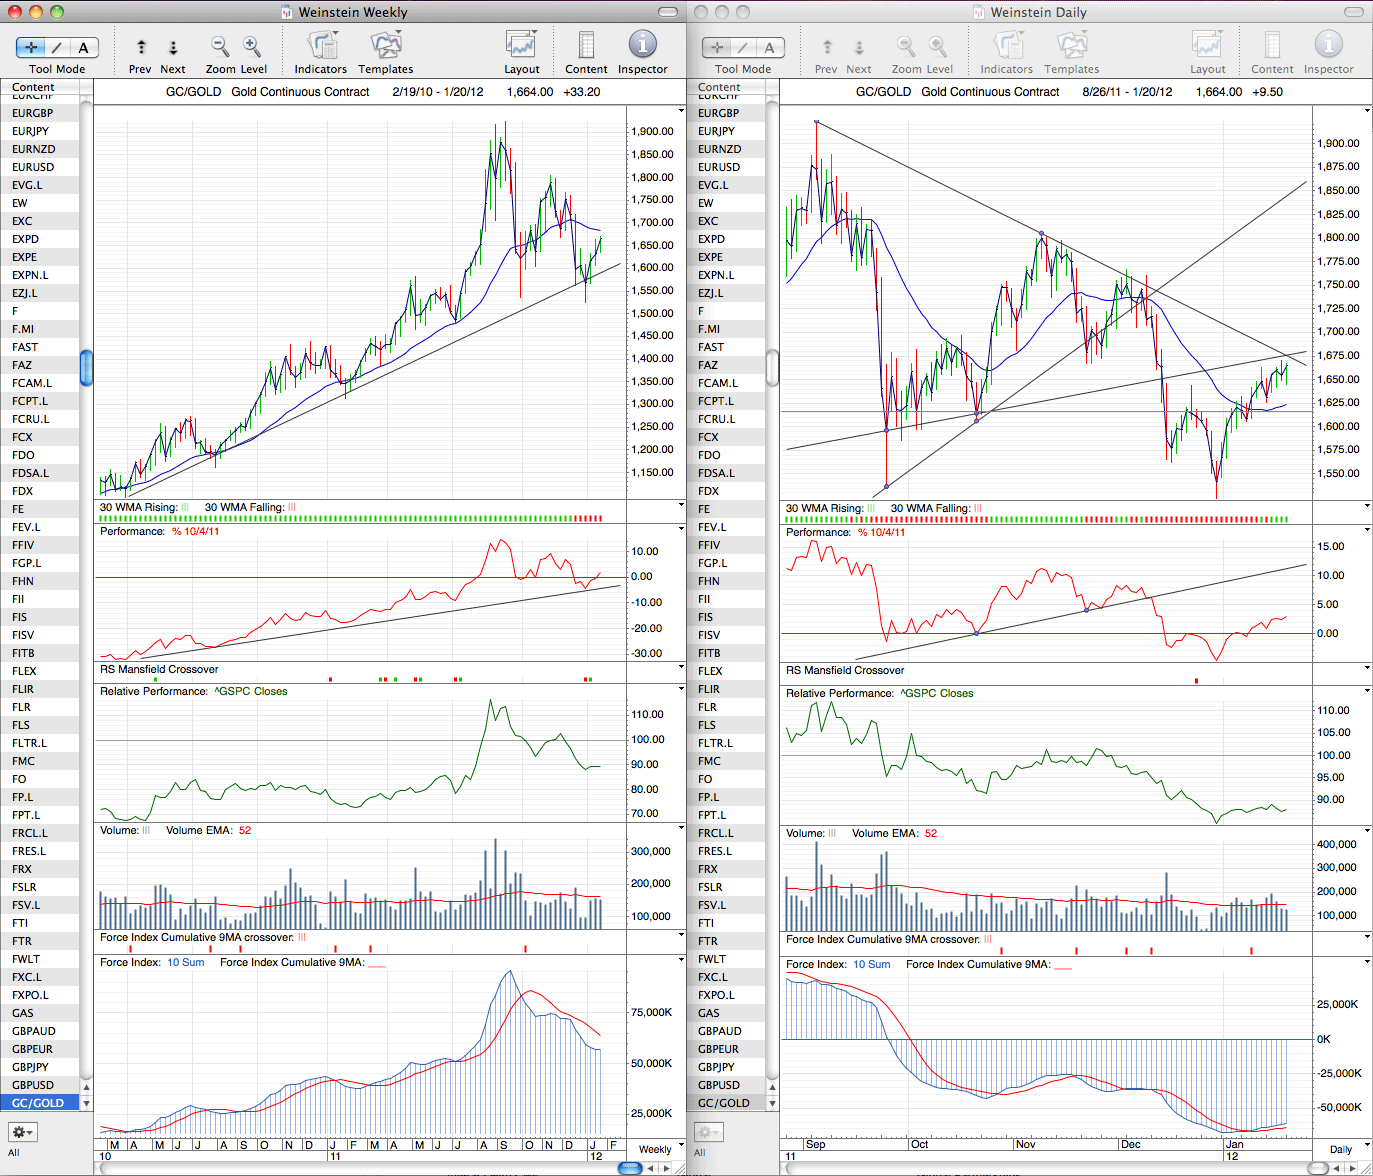
Task: Select GAS in Daily symbol list
Action: 726,1013
